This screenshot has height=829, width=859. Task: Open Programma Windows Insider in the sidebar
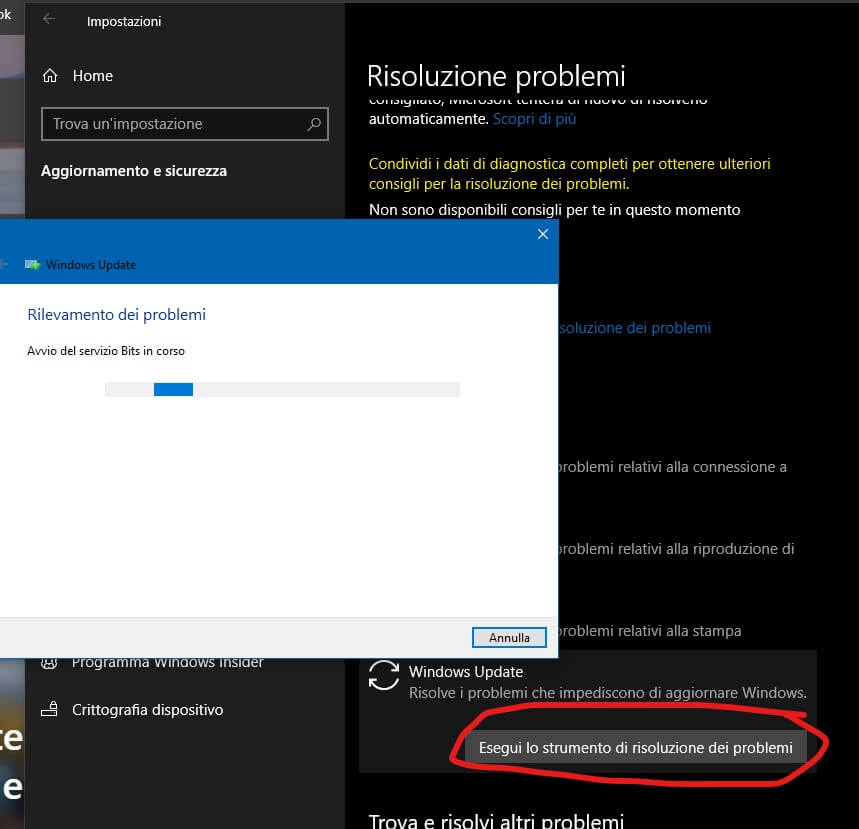point(167,662)
